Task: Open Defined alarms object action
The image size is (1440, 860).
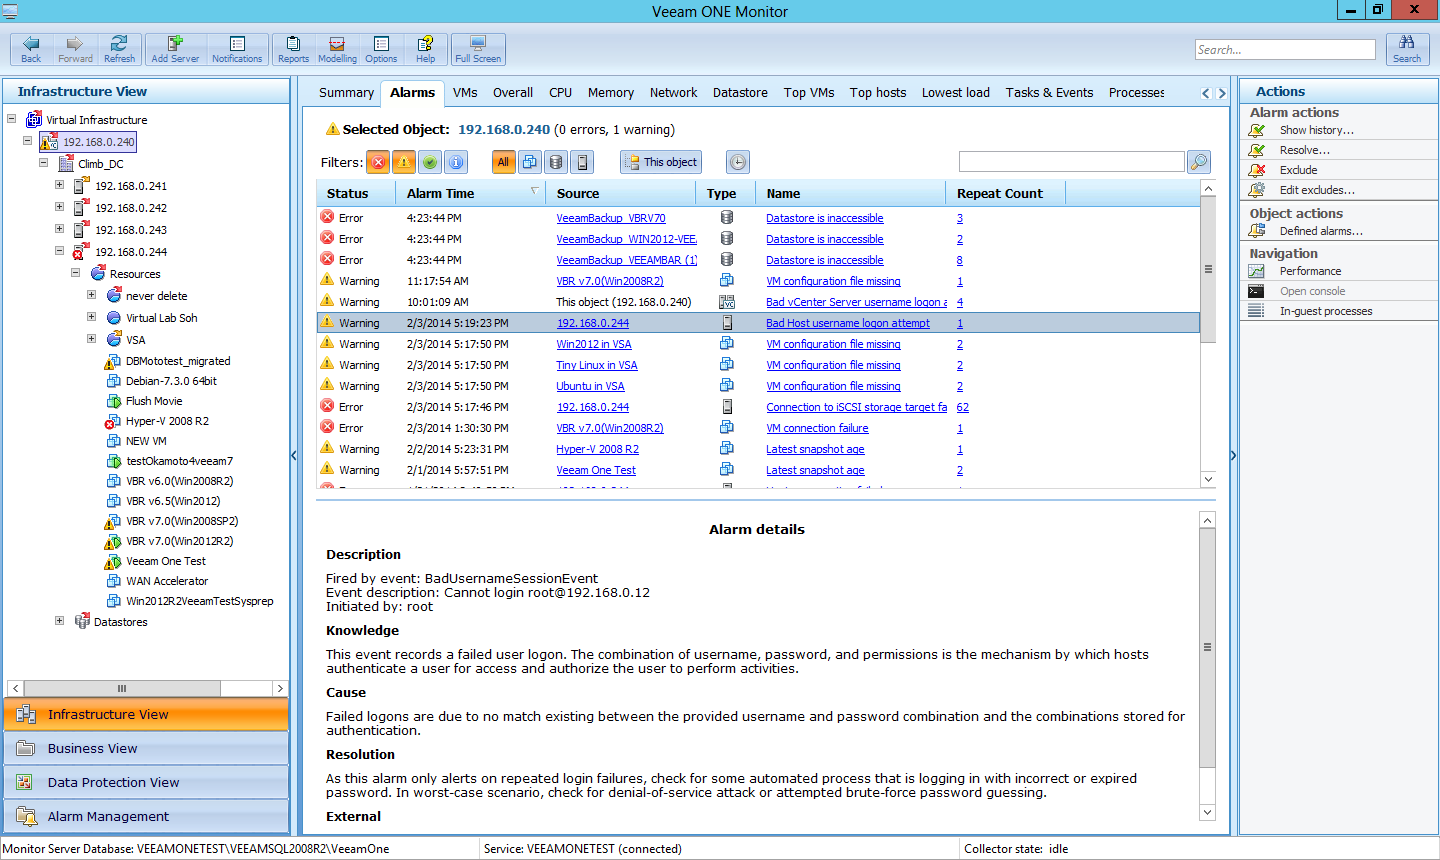Action: click(x=1320, y=231)
